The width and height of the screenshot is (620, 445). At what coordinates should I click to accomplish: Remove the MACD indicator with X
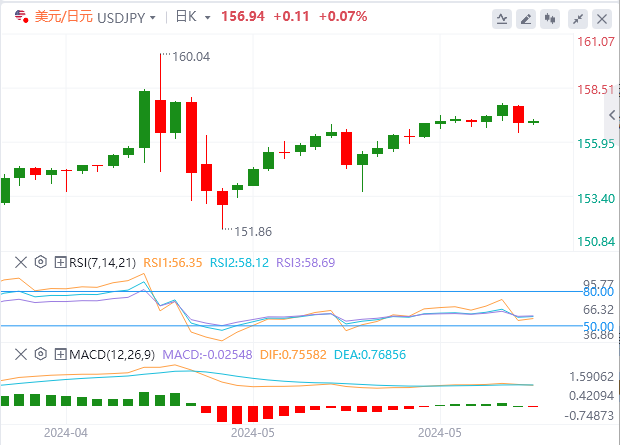pyautogui.click(x=21, y=354)
